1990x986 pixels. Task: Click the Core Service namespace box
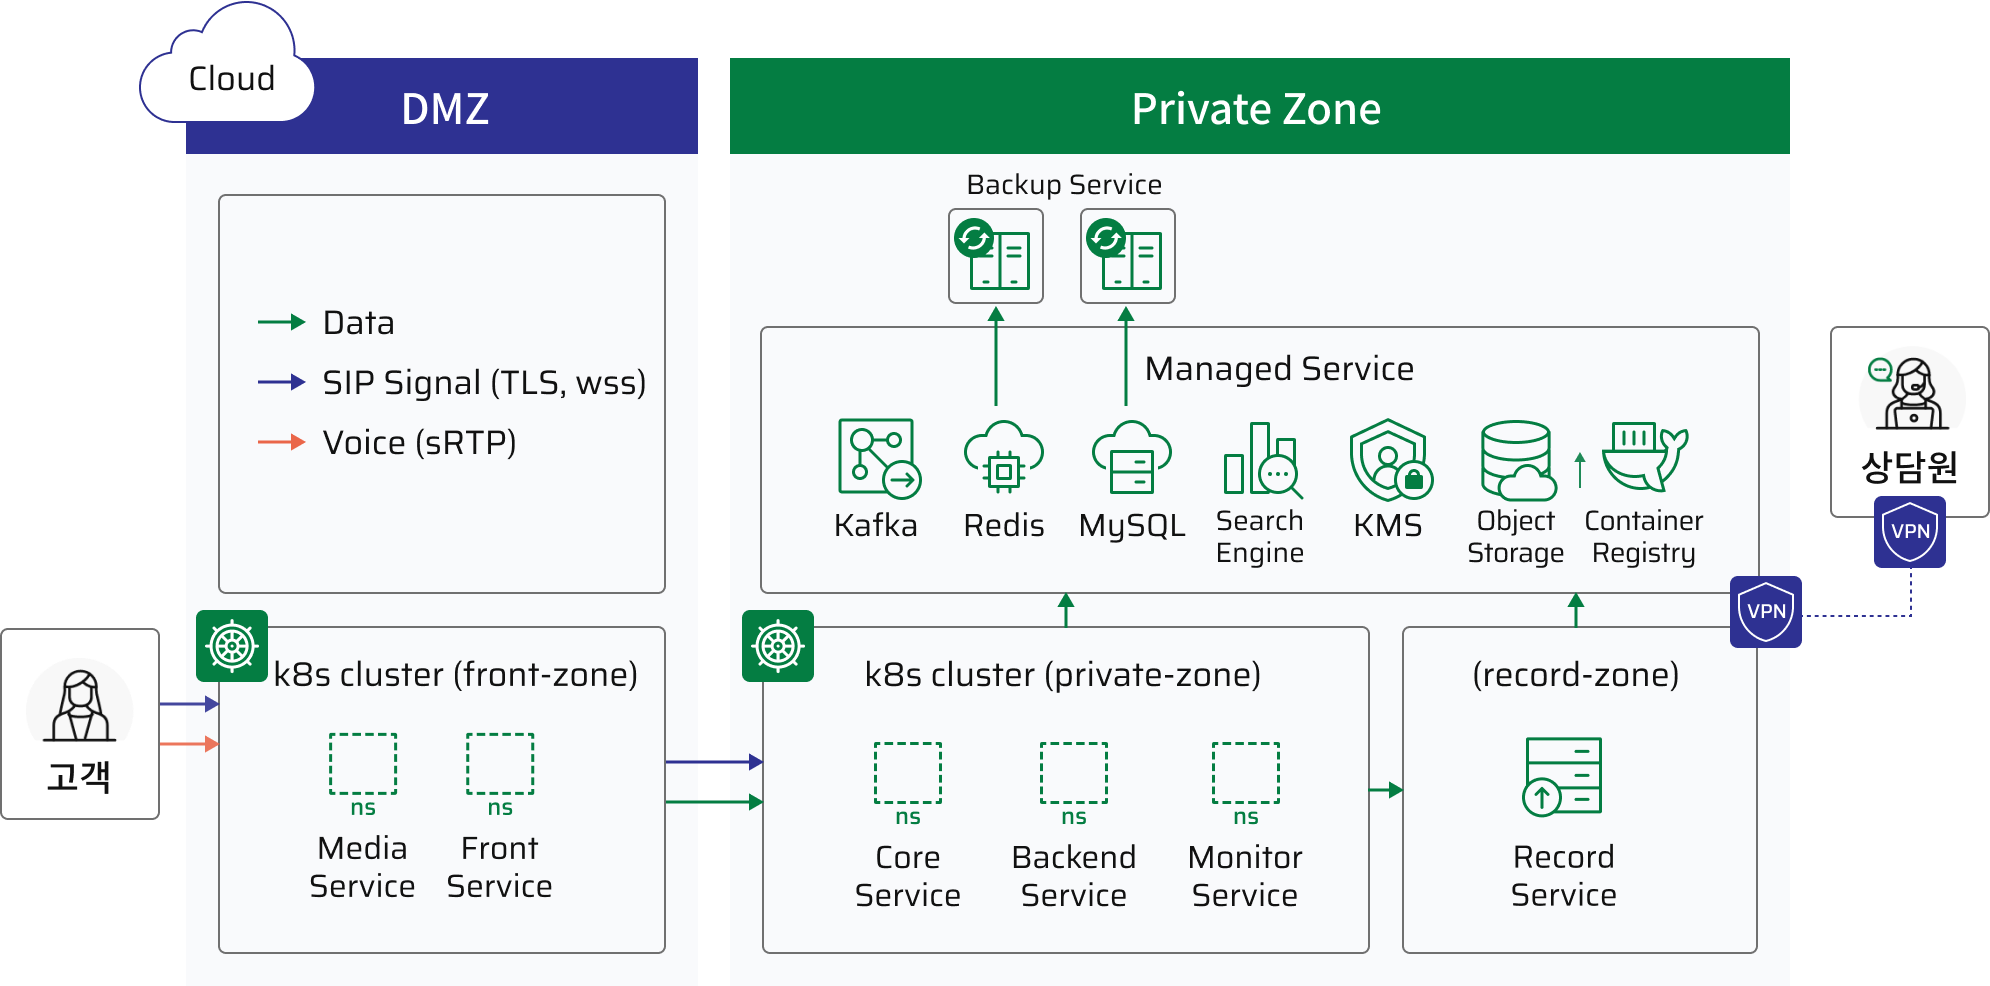[907, 773]
